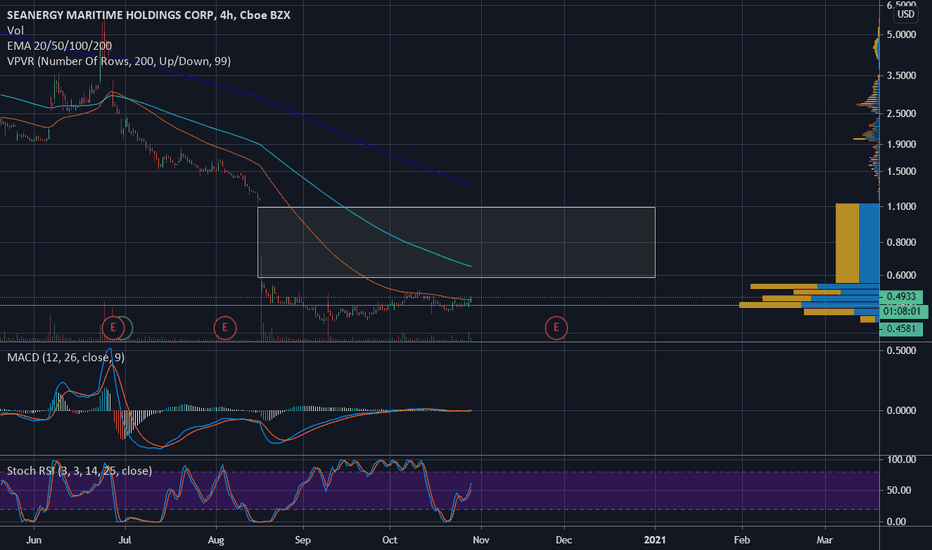
Task: Click the Feb label on time axis
Action: [742, 540]
